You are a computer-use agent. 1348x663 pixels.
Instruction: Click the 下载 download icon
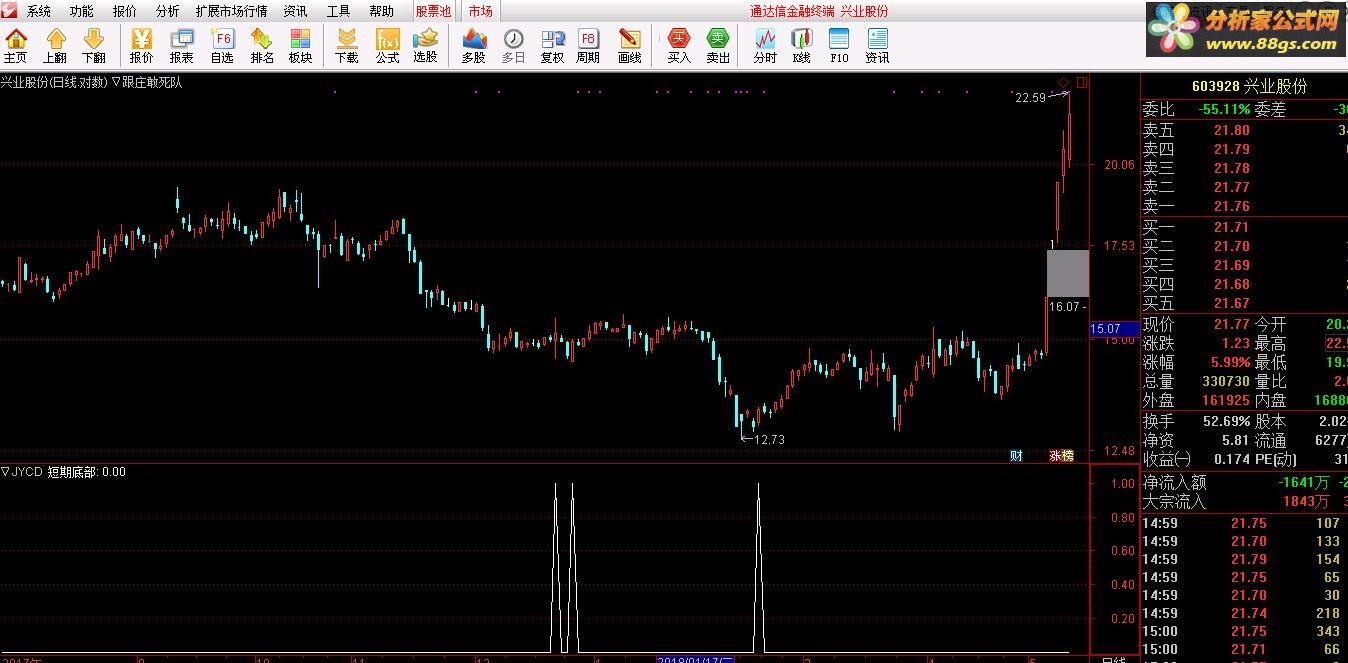[346, 46]
